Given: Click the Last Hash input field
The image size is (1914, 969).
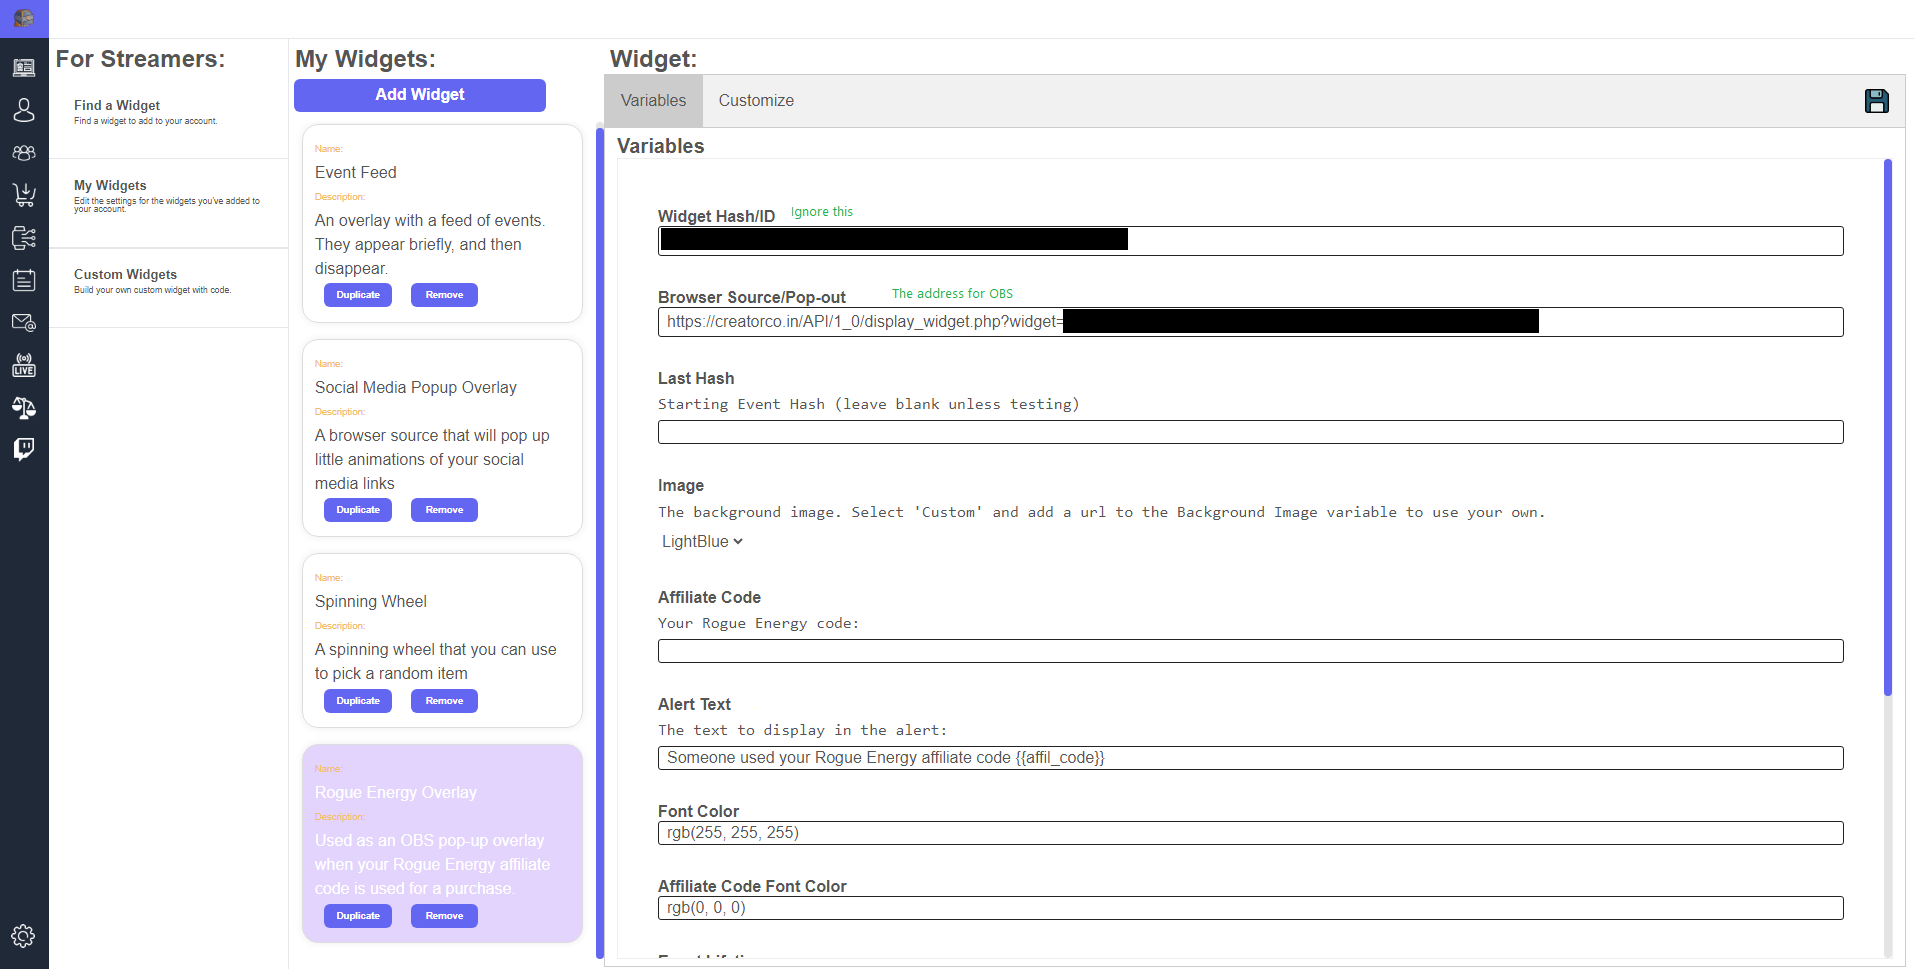Looking at the screenshot, I should [1250, 432].
